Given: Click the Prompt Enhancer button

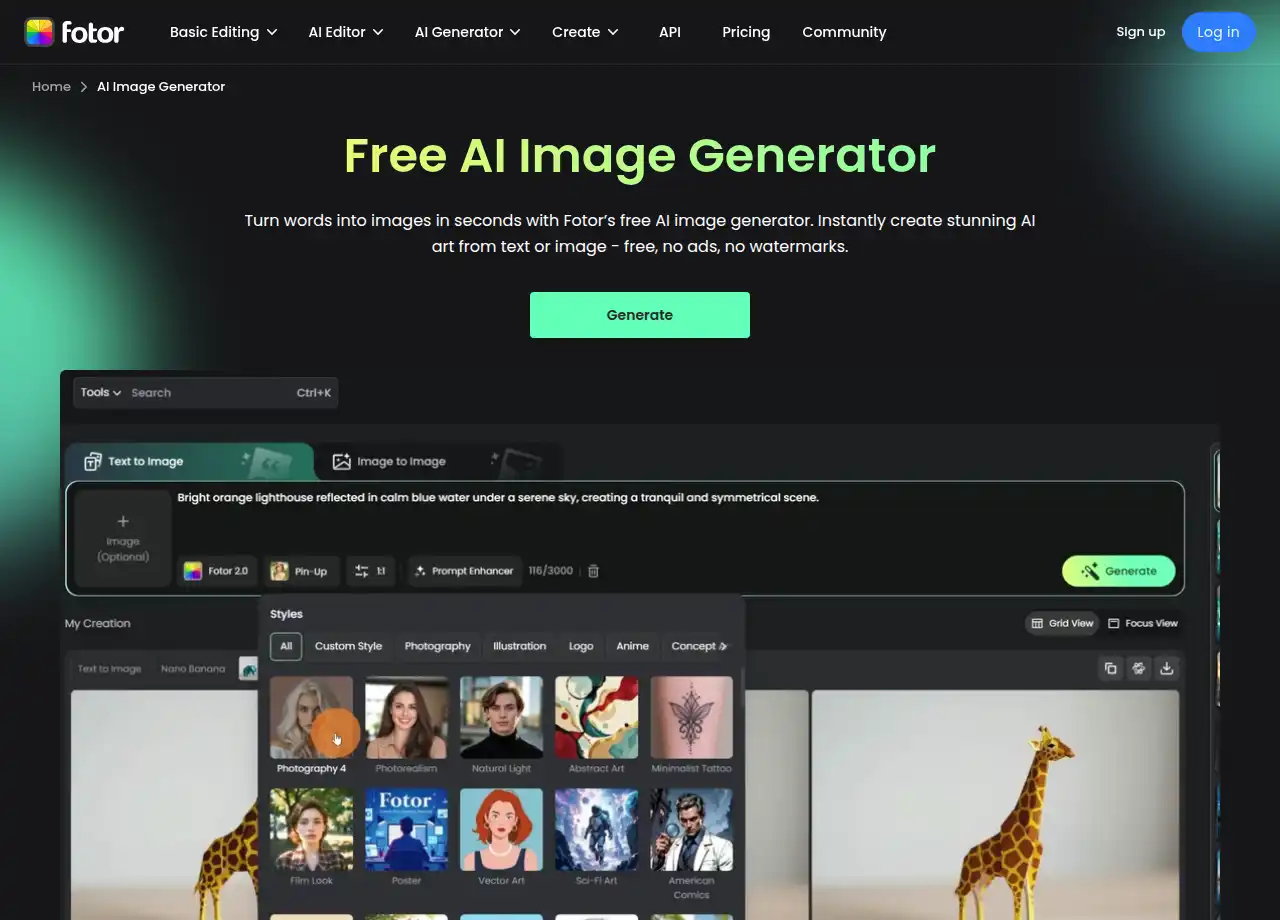Looking at the screenshot, I should coord(464,571).
